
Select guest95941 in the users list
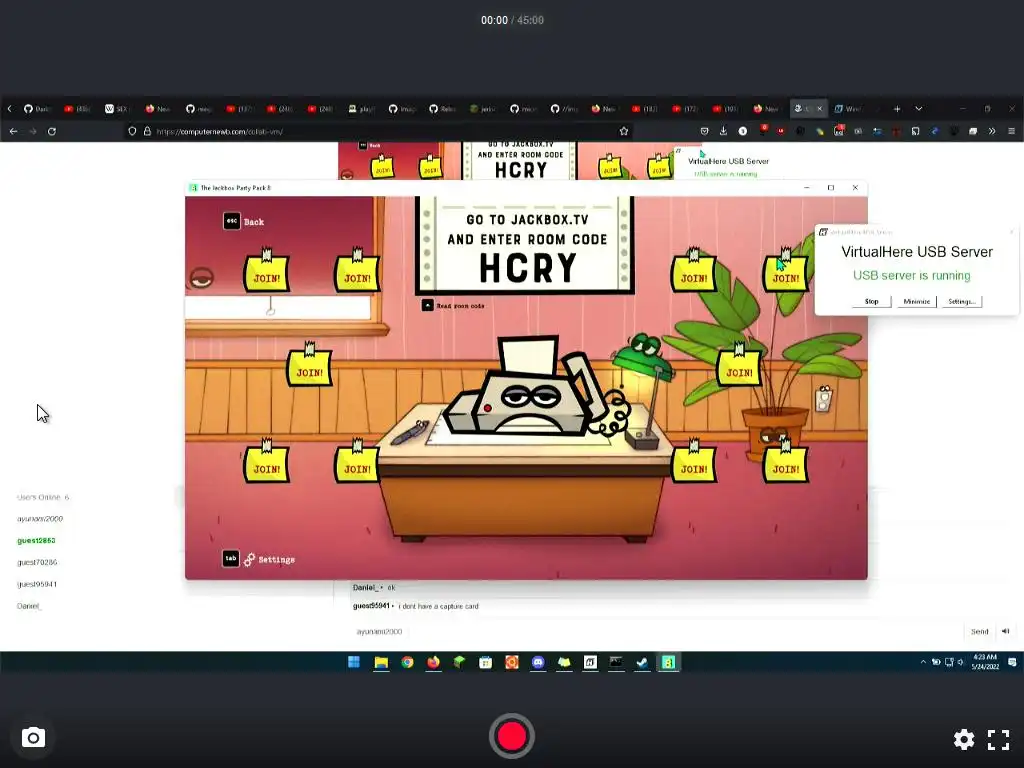(x=37, y=584)
